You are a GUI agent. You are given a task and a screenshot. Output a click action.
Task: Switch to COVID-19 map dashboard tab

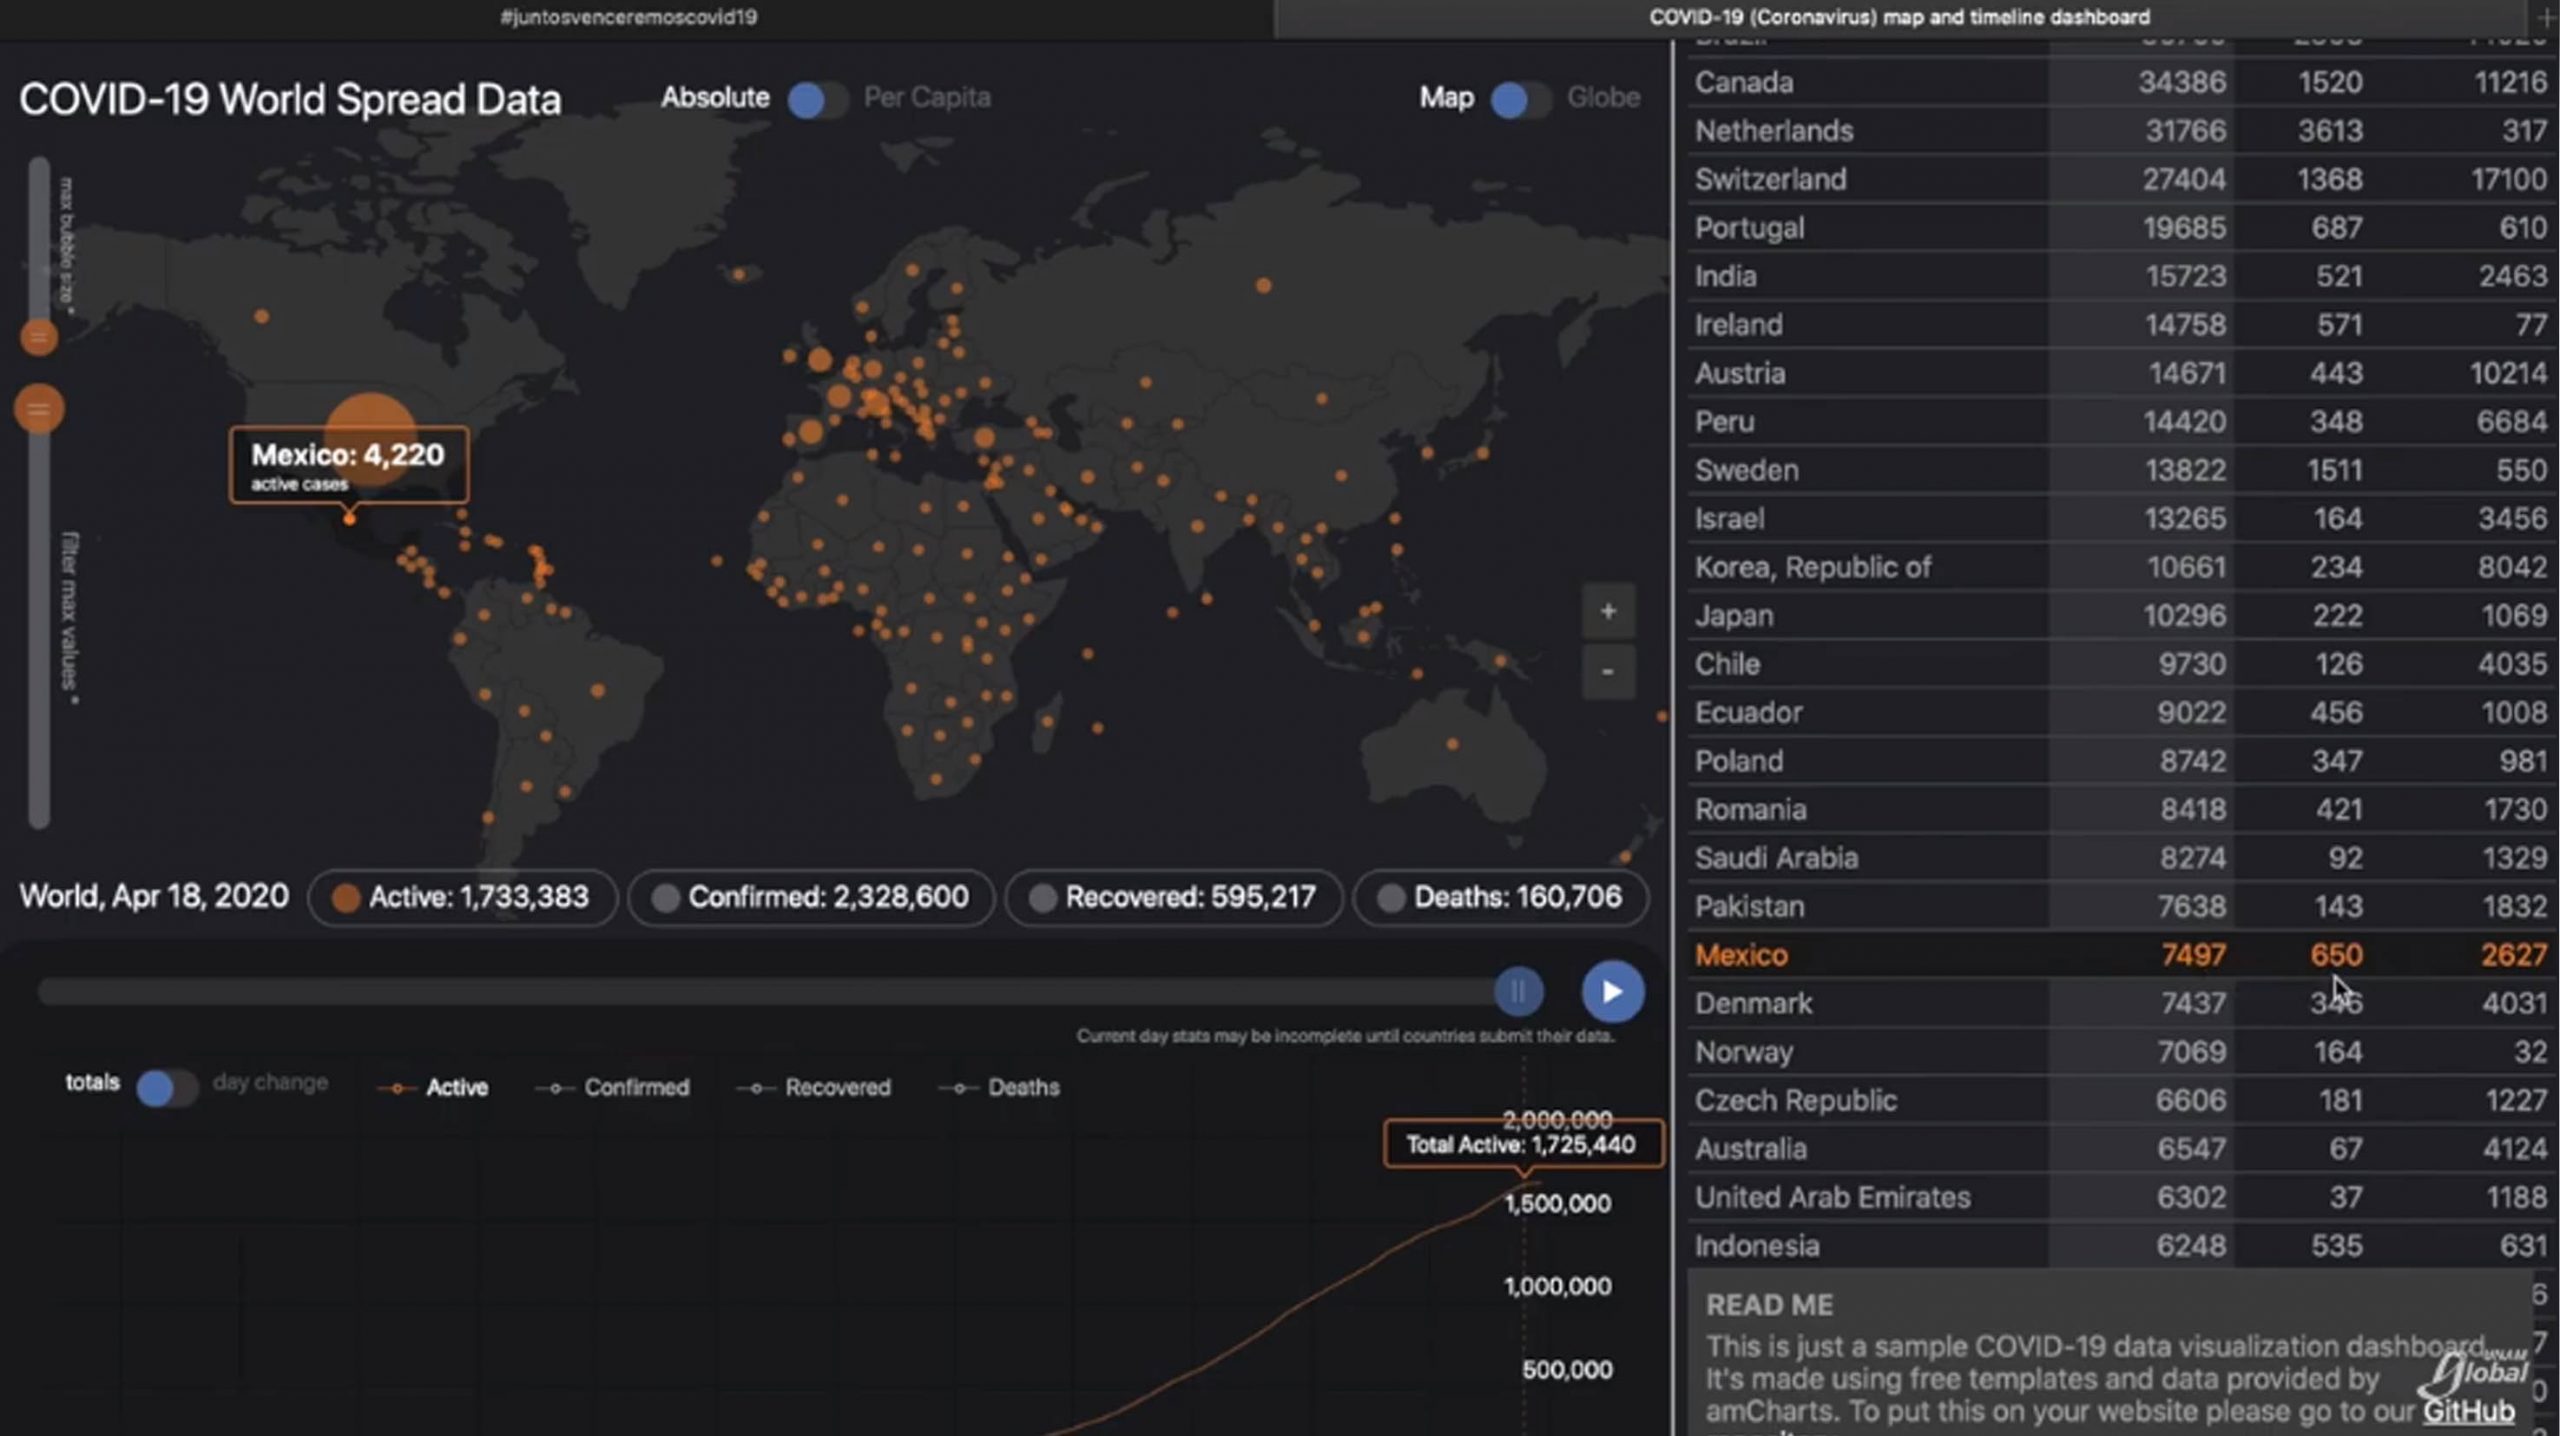[1898, 17]
